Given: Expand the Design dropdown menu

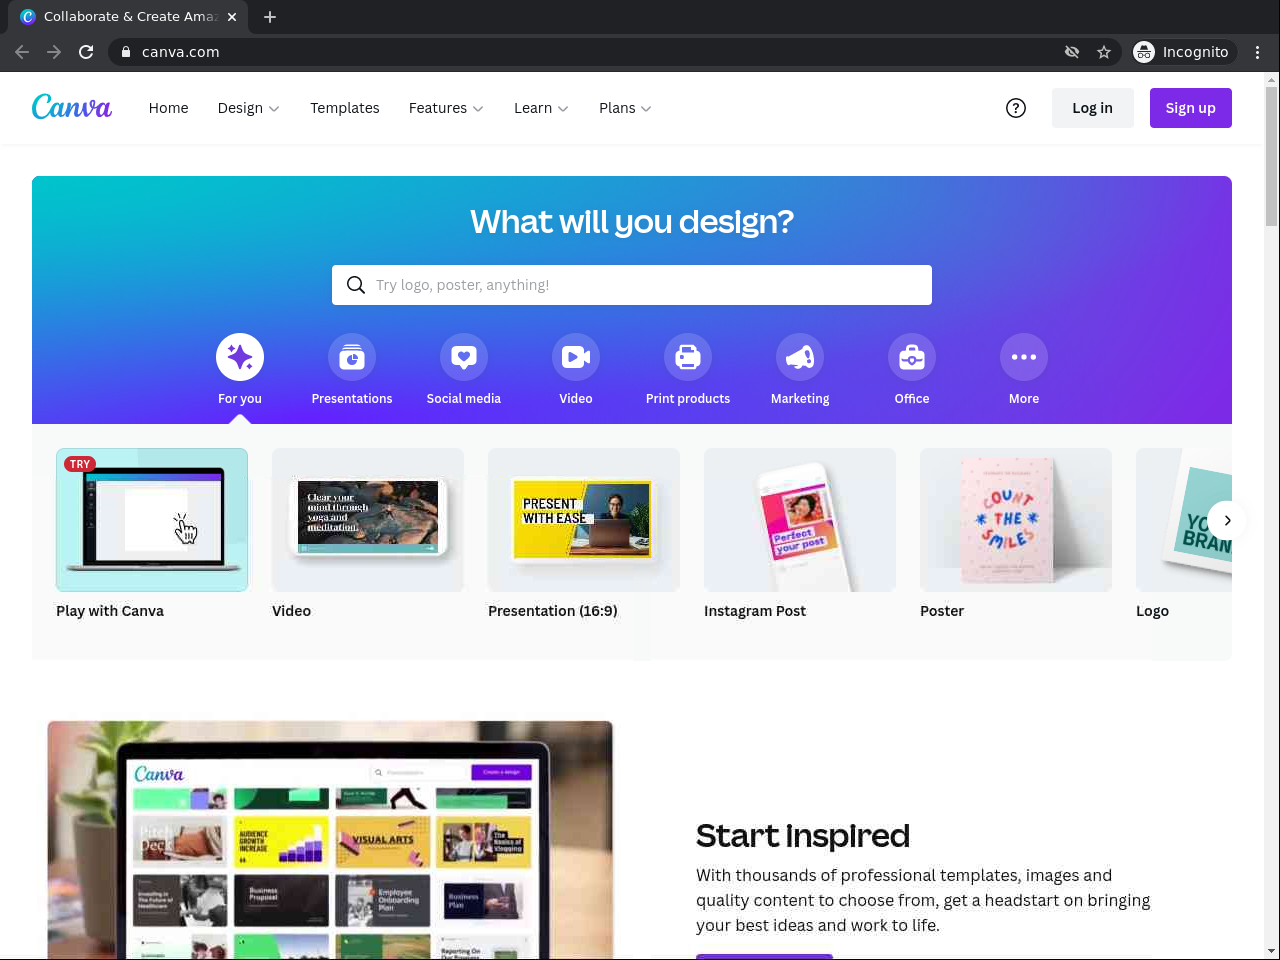Looking at the screenshot, I should (248, 108).
